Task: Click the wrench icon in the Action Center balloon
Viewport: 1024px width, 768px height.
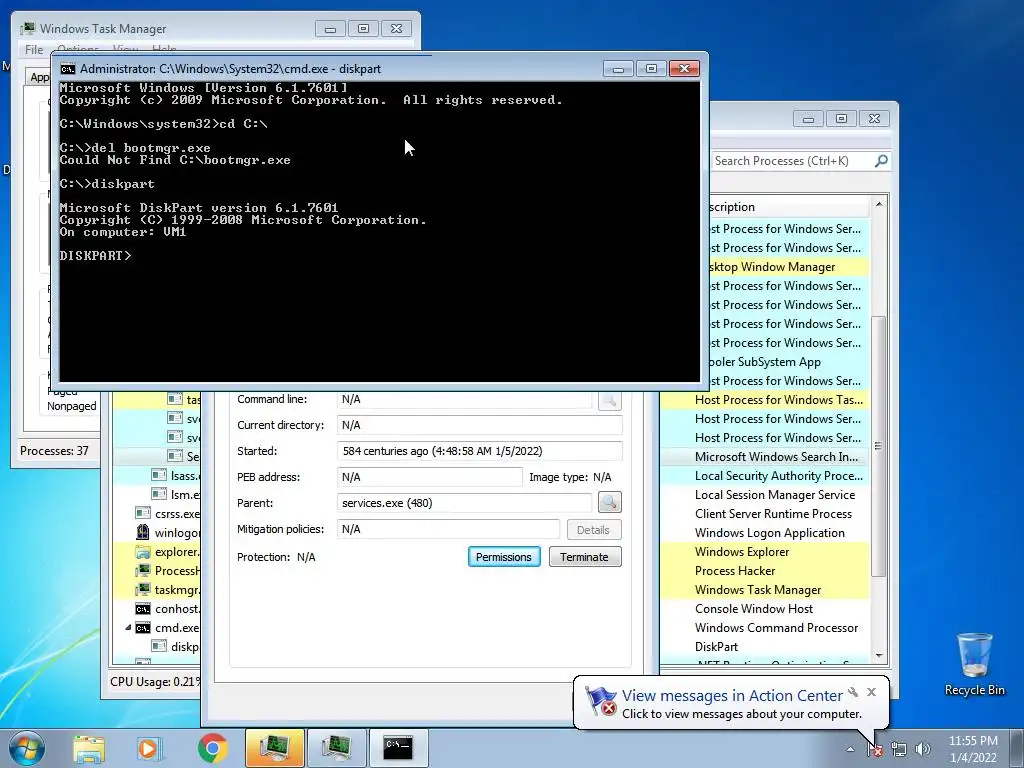Action: [853, 692]
